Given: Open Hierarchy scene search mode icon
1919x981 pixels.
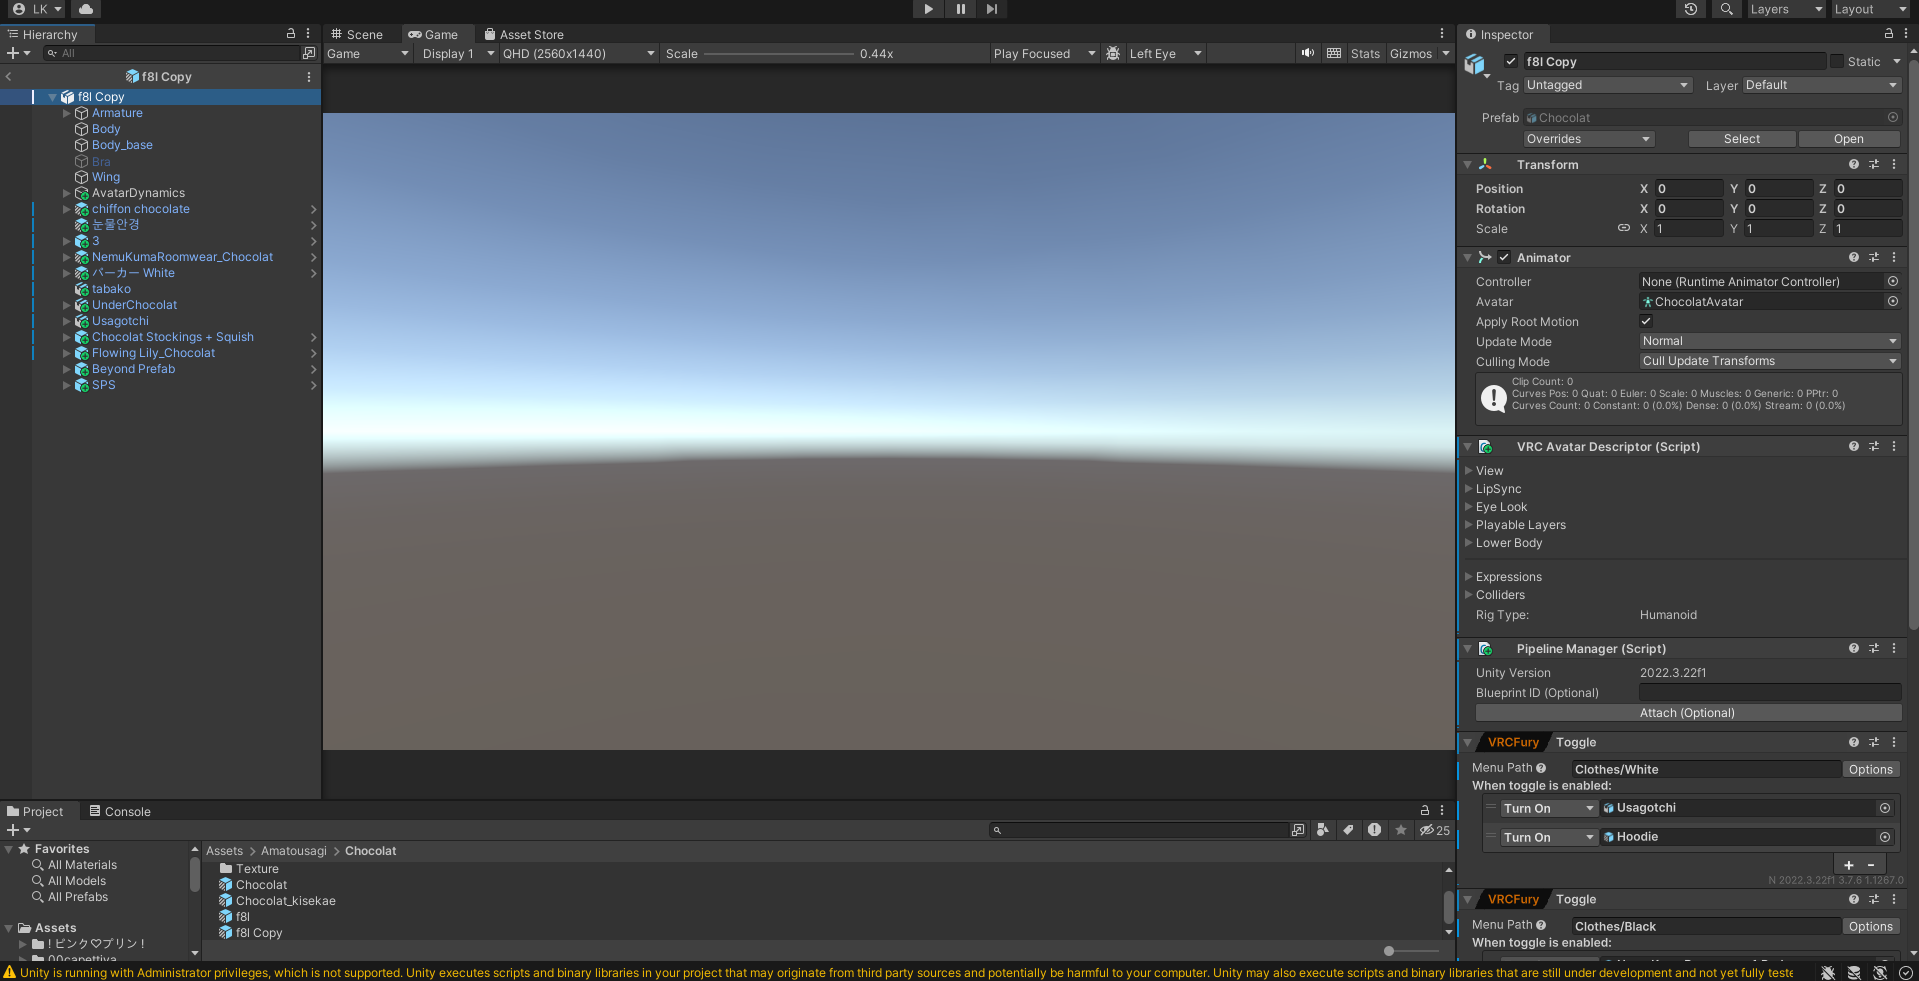Looking at the screenshot, I should point(309,53).
